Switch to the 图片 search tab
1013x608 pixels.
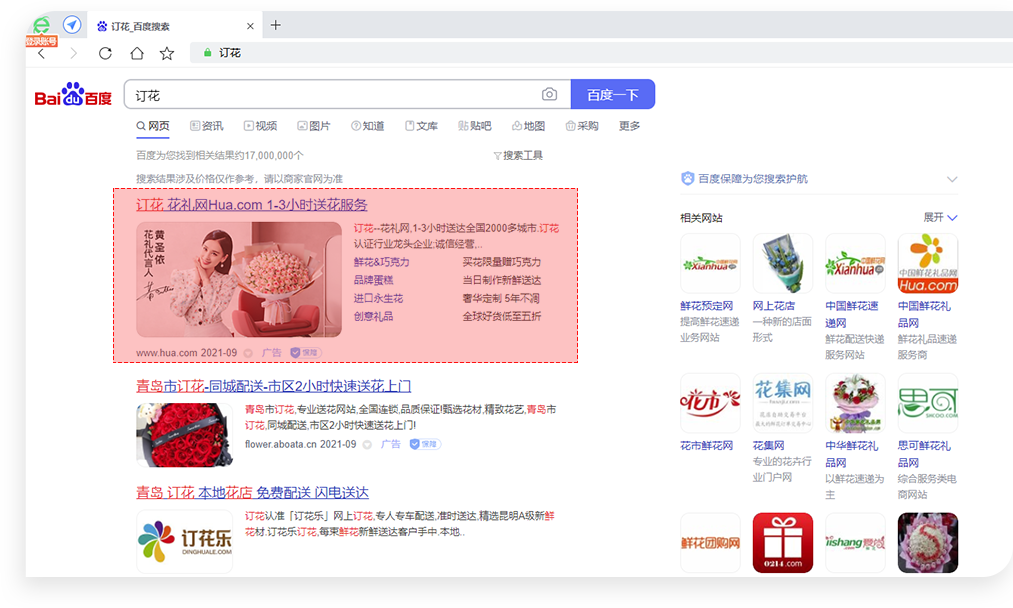(314, 126)
